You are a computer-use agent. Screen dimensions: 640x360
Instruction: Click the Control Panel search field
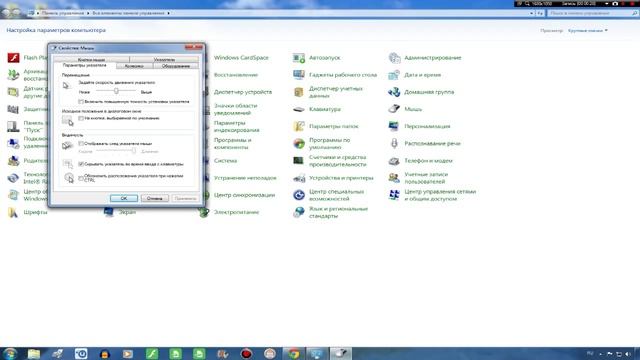pos(592,13)
